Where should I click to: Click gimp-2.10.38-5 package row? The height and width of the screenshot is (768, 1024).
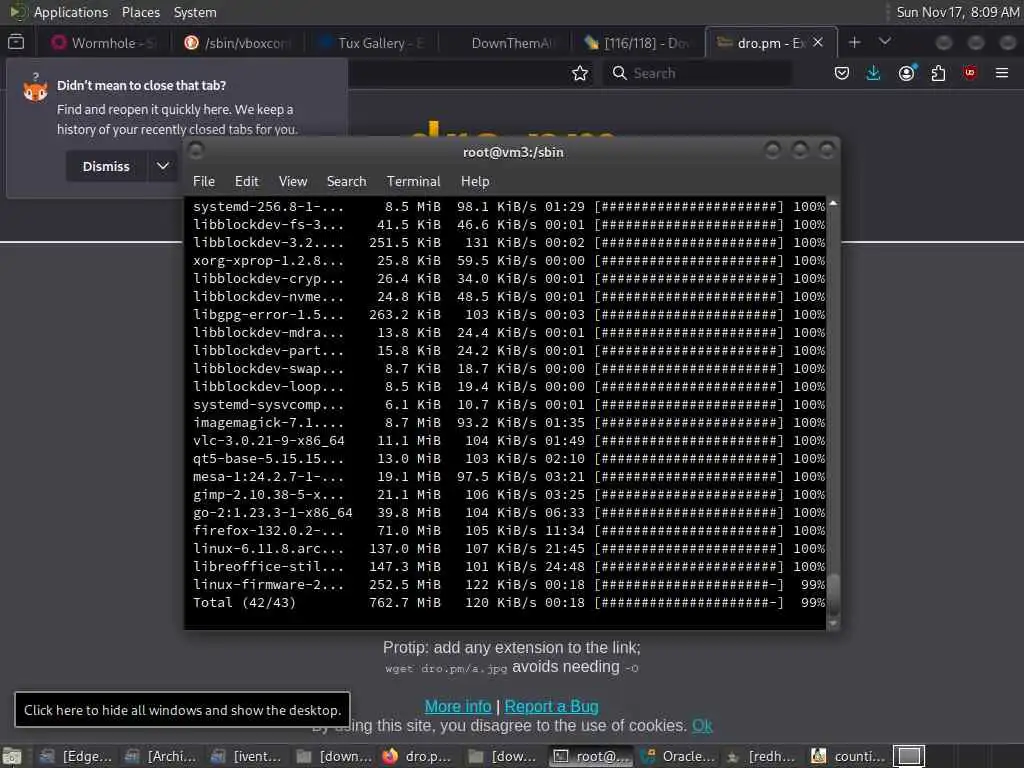509,494
